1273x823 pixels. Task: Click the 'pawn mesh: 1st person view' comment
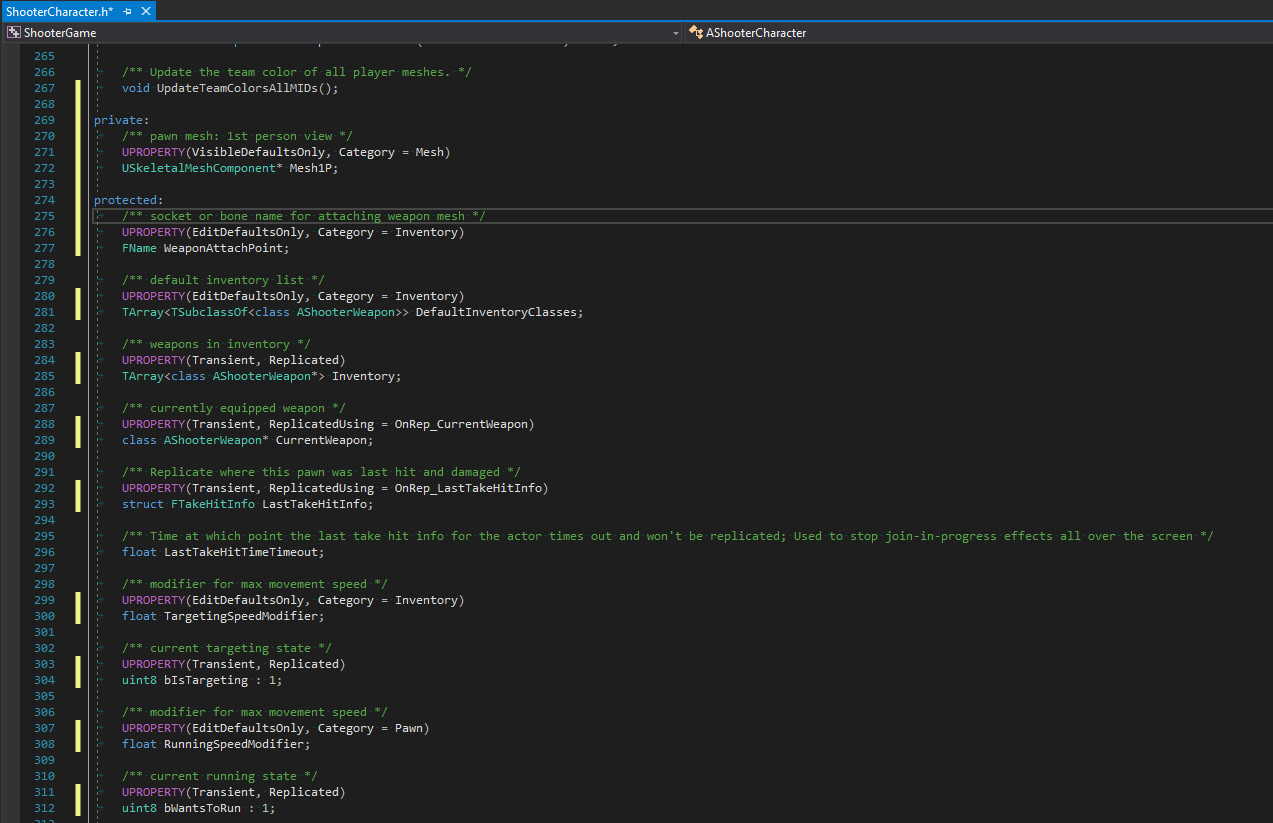click(x=237, y=136)
